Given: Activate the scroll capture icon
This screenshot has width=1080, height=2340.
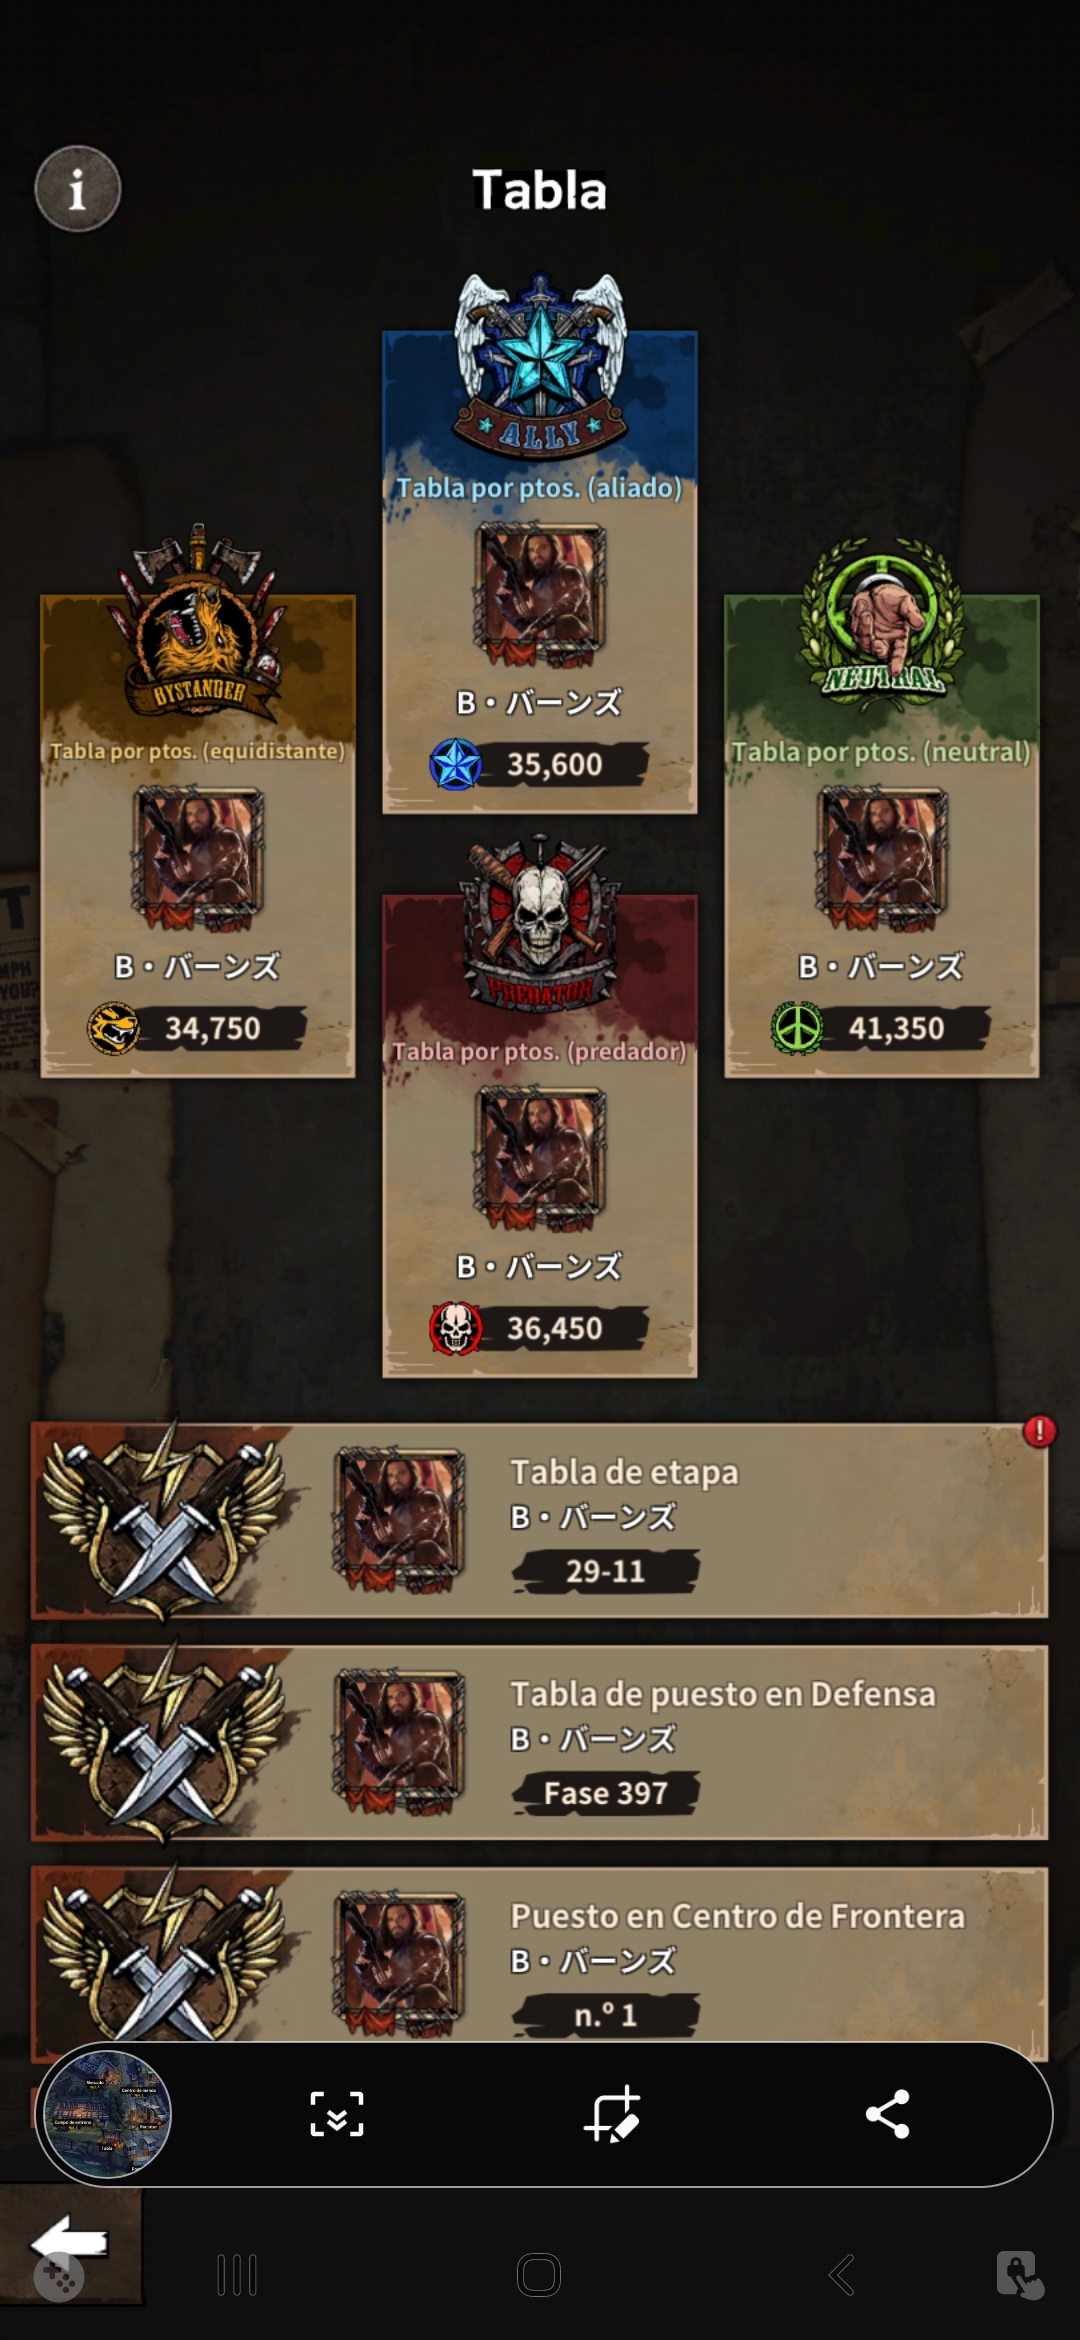Looking at the screenshot, I should click(337, 2114).
